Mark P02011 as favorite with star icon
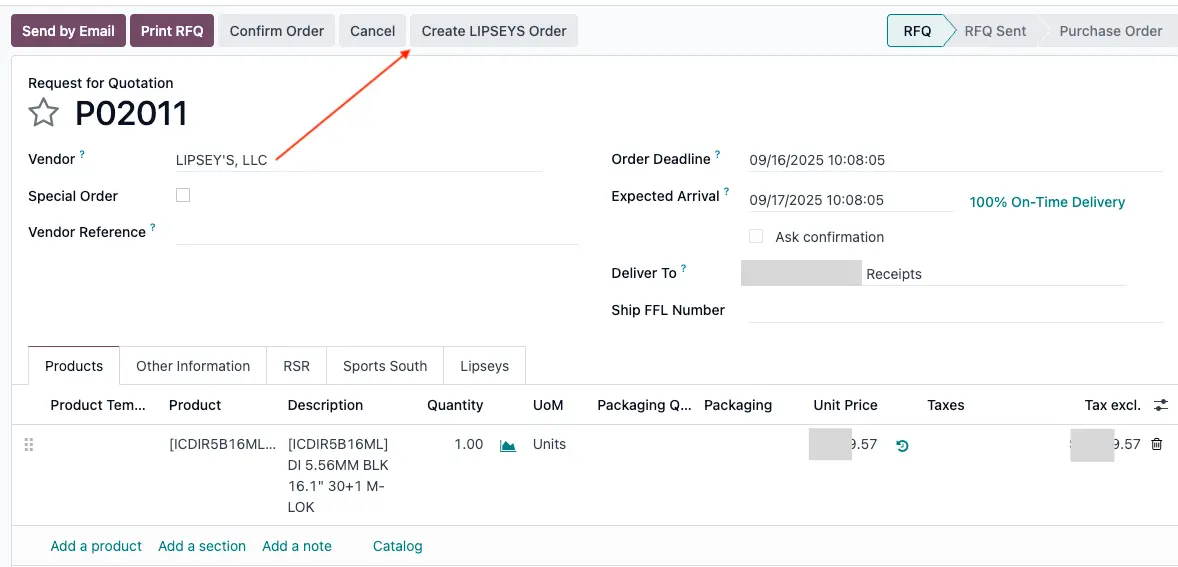 point(43,113)
